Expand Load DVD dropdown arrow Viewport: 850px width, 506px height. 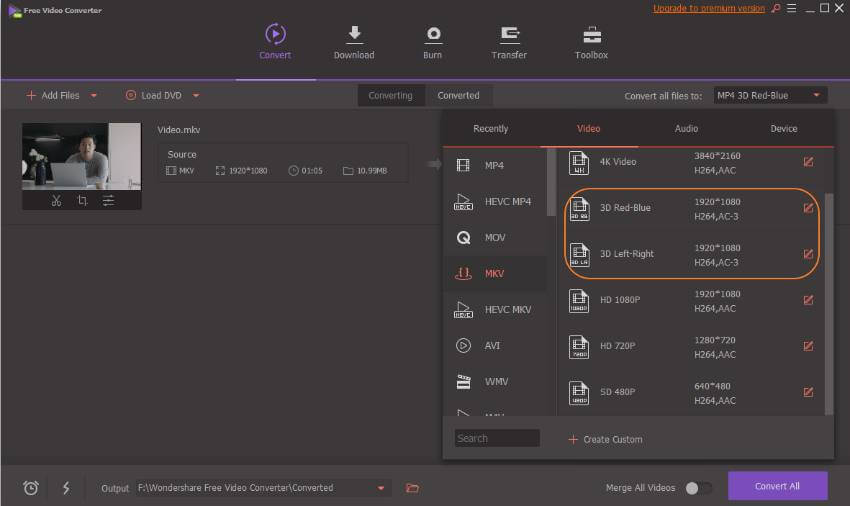tap(196, 95)
